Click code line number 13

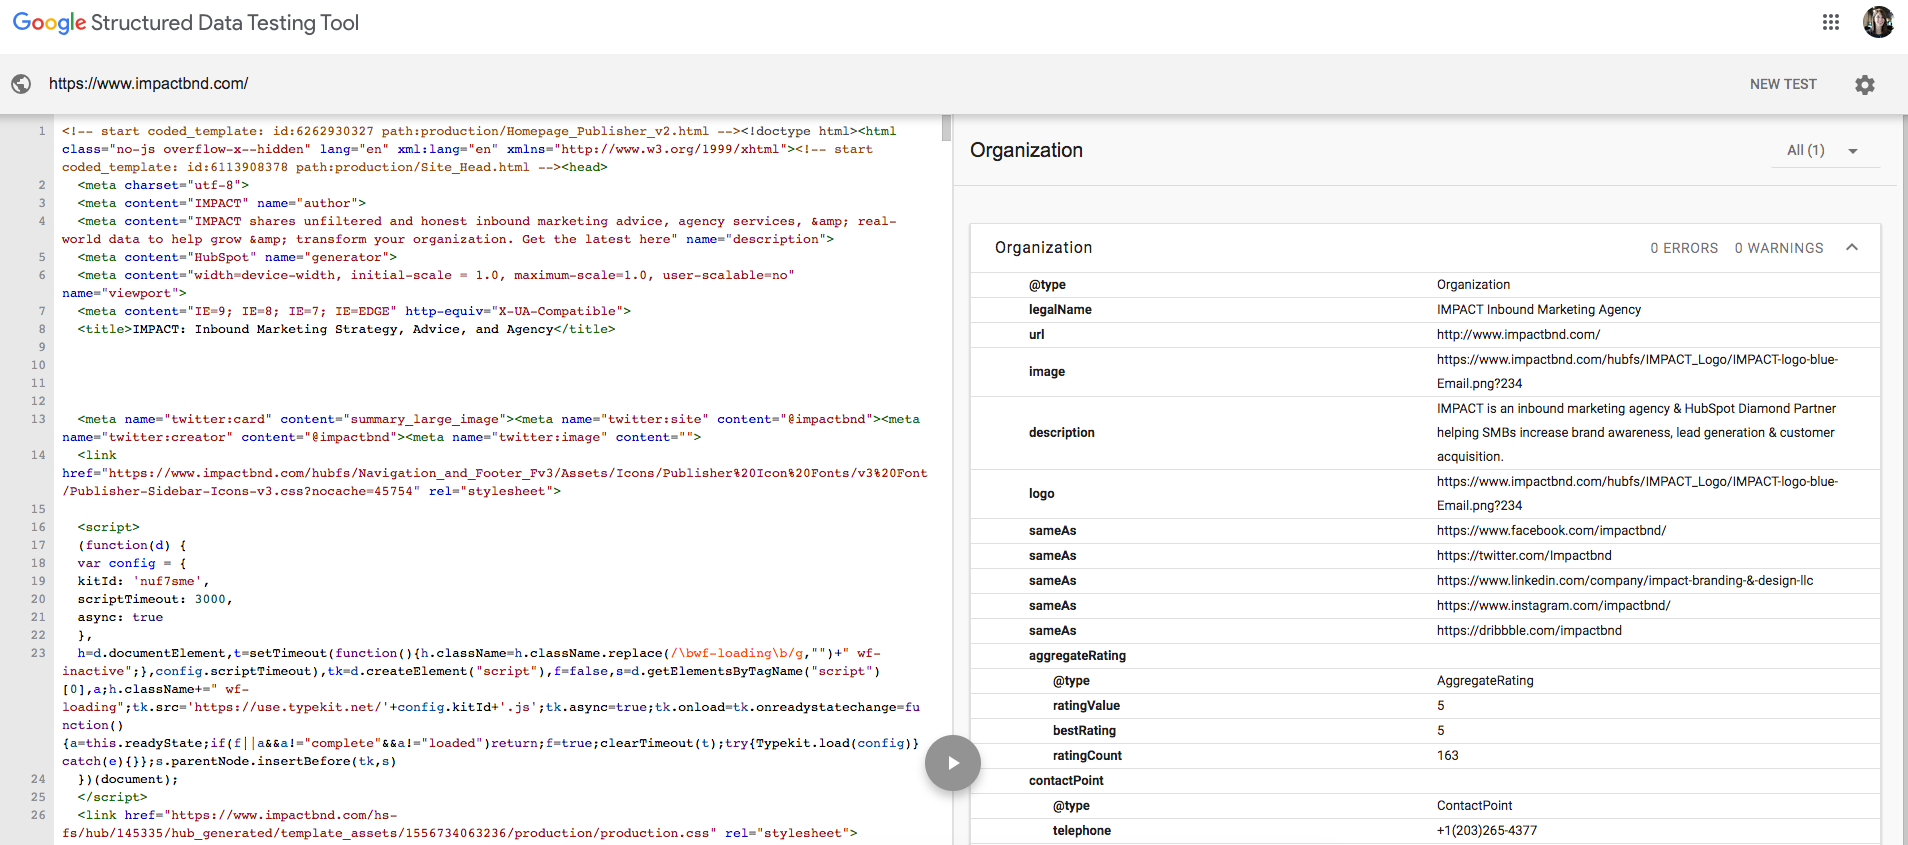click(38, 419)
